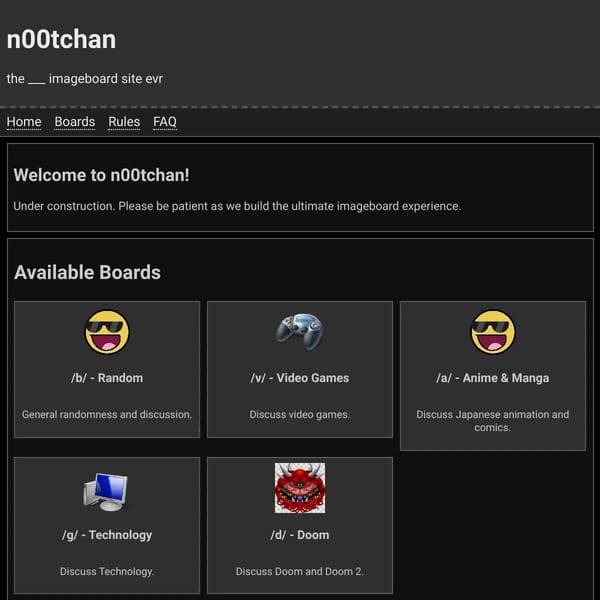Screen dimensions: 600x600
Task: Click the sunglasses smiley icon for /a/ Anime & Manga
Action: pyautogui.click(x=493, y=332)
